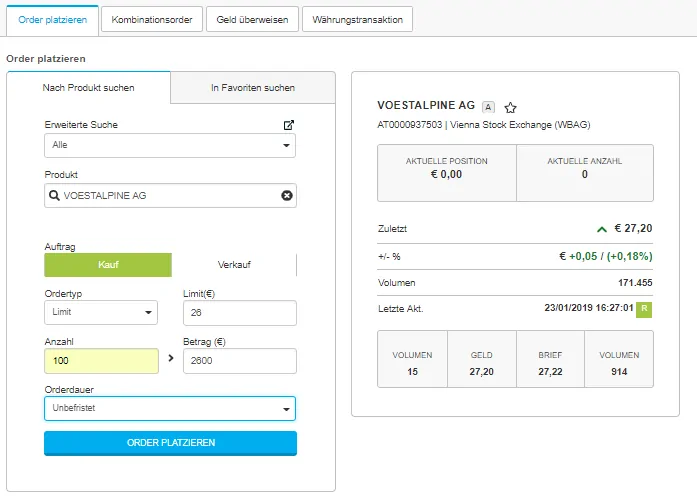Focus the Limit(€) input field

click(x=240, y=313)
